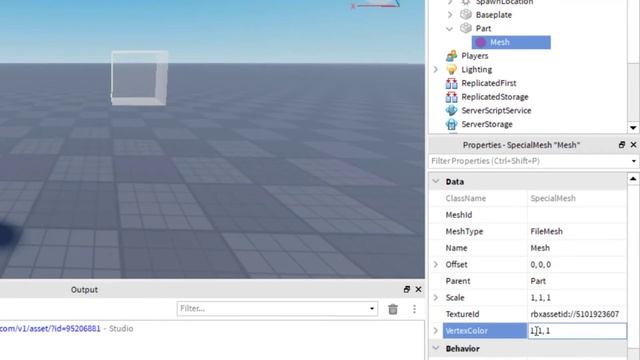This screenshot has width=640, height=360.
Task: Click the TextureId property label
Action: [462, 314]
